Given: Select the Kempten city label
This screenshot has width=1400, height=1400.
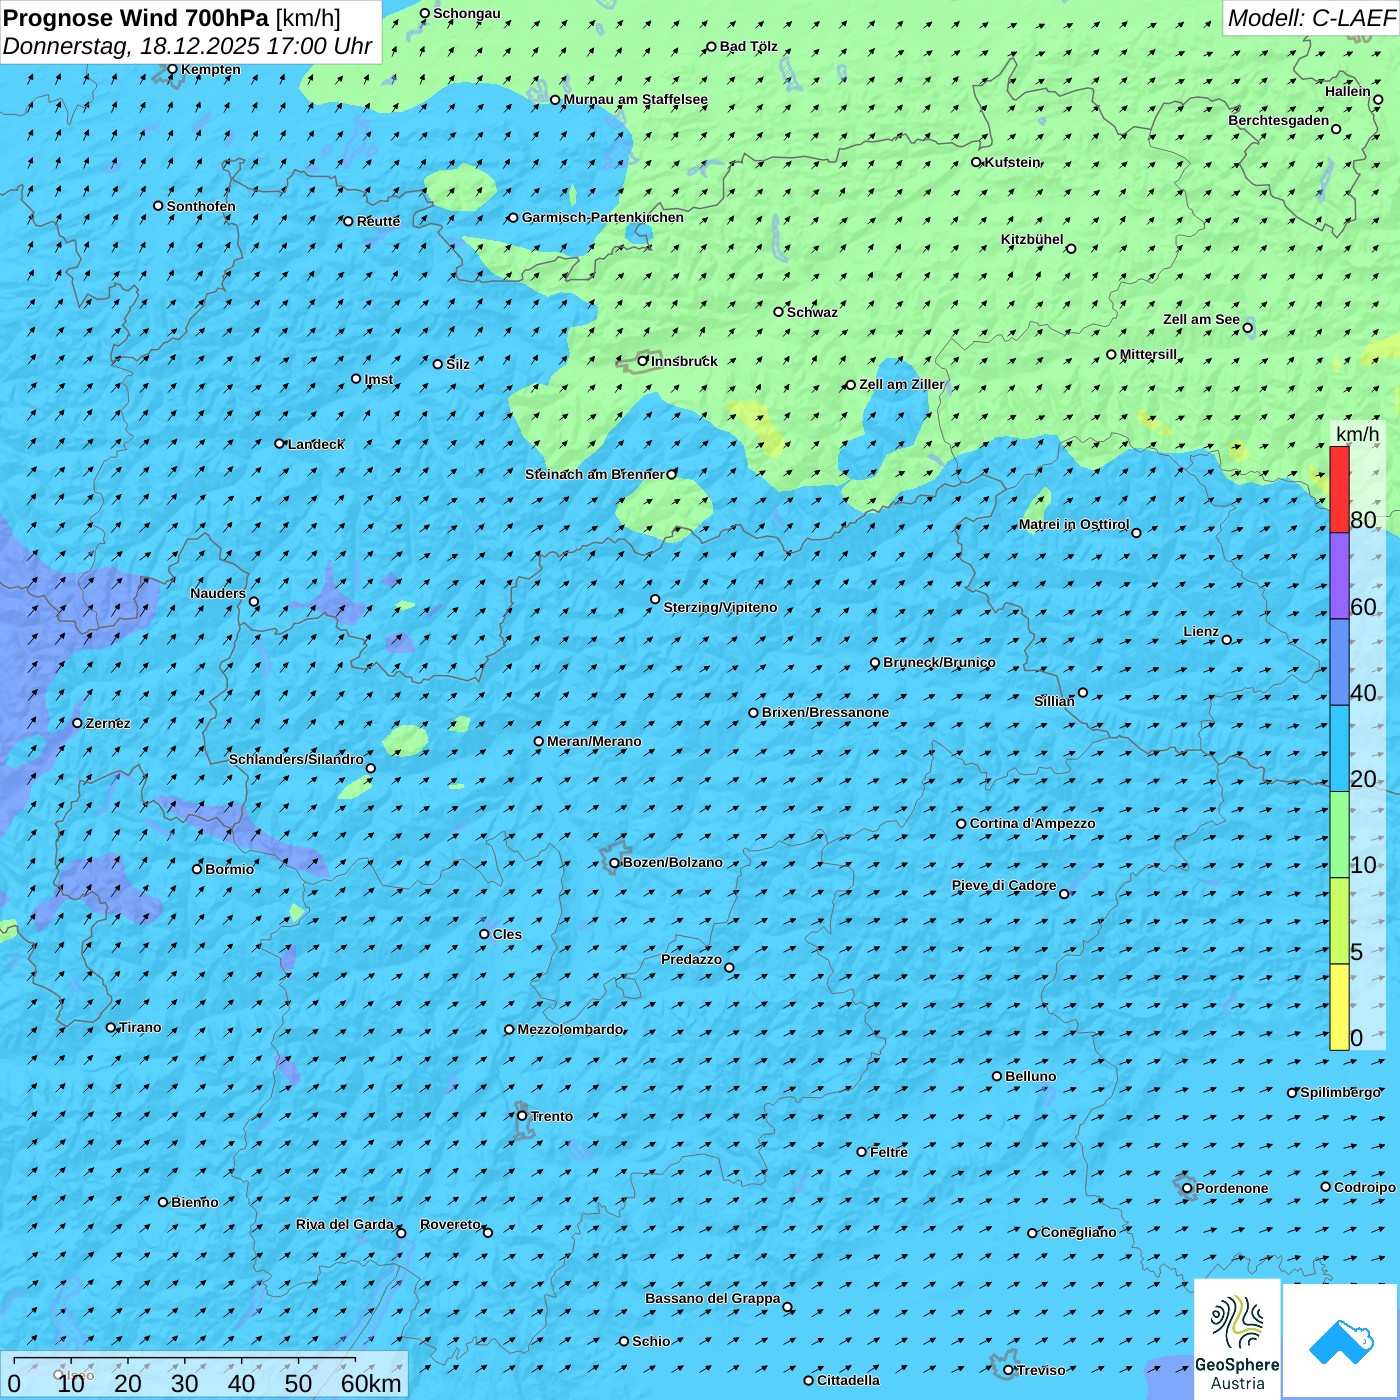Looking at the screenshot, I should pos(210,69).
